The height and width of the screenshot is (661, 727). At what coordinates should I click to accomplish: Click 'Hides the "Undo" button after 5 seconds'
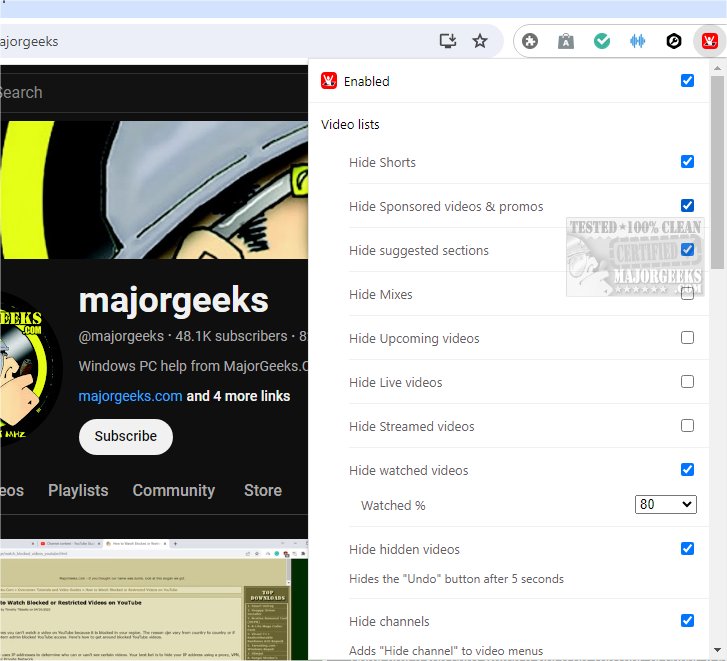pyautogui.click(x=456, y=579)
